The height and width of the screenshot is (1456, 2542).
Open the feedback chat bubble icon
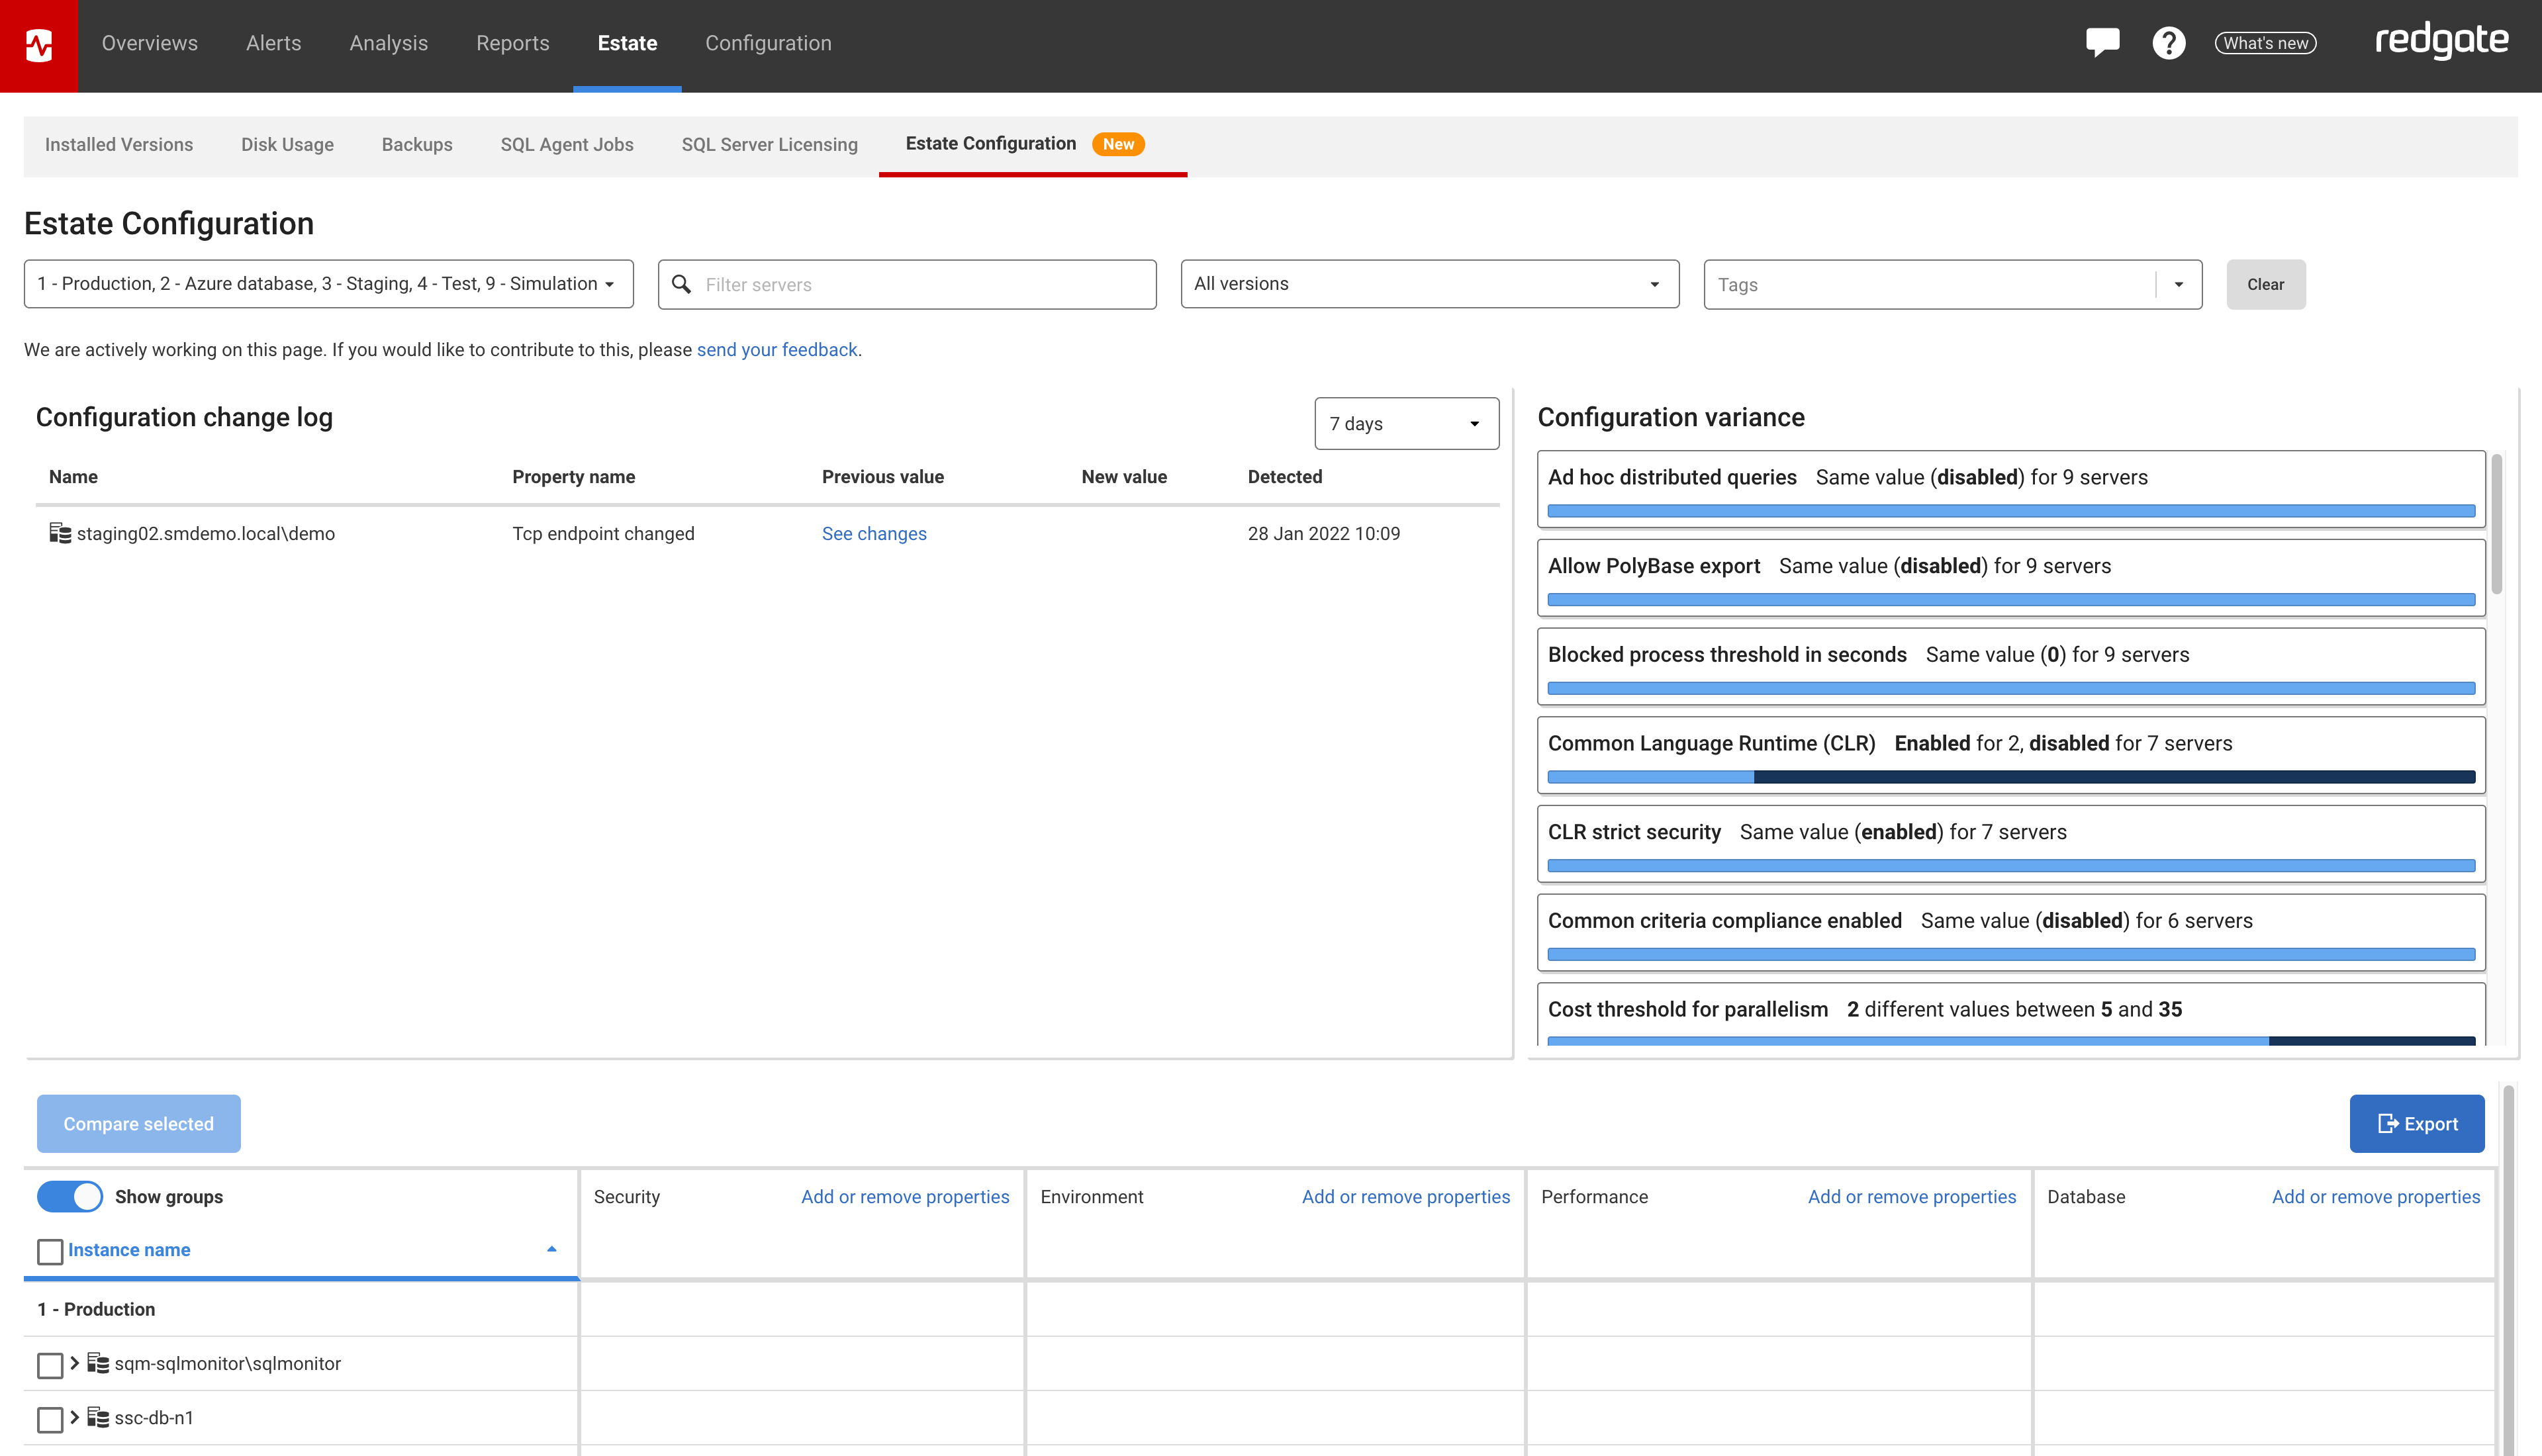coord(2102,43)
